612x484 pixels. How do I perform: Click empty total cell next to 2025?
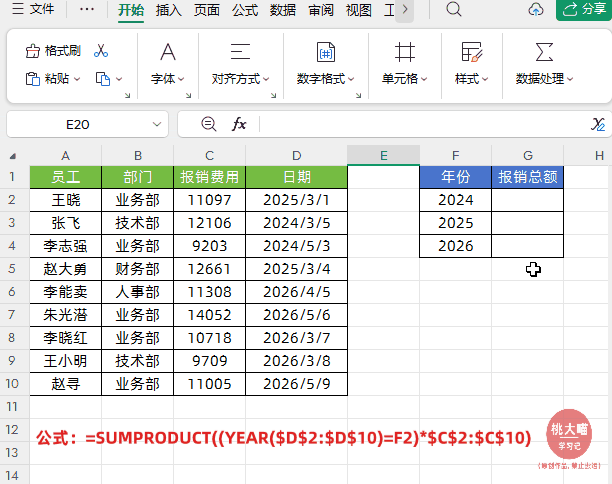coord(528,223)
